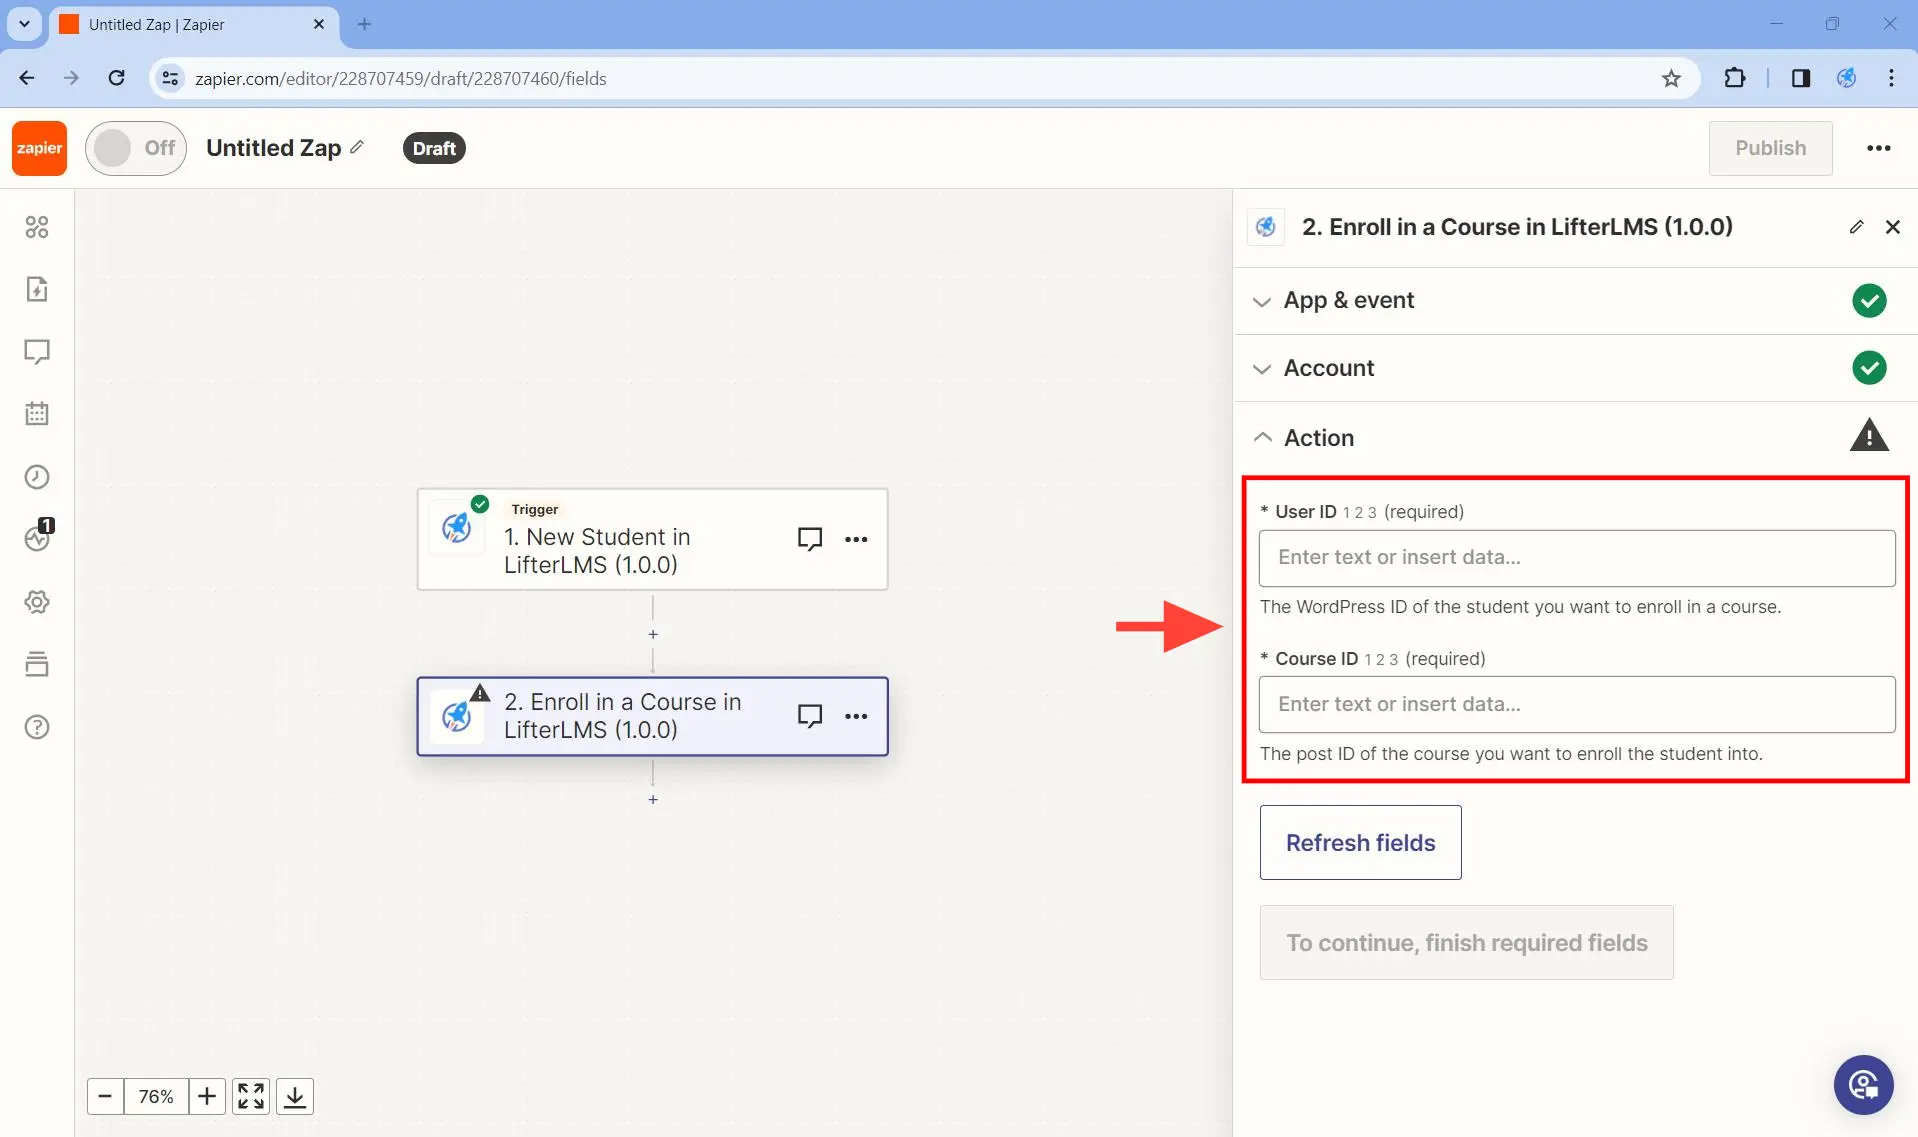Rename step using panel pencil icon
Image resolution: width=1918 pixels, height=1137 pixels.
pyautogui.click(x=1856, y=227)
